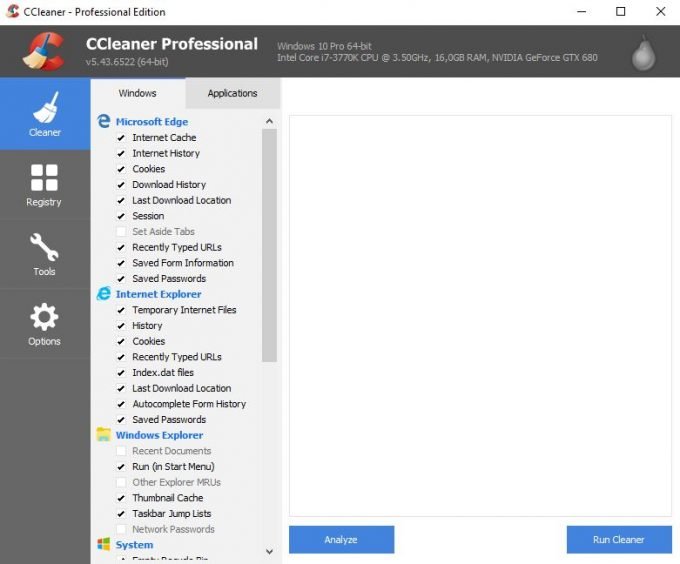Open the Options gear section
This screenshot has height=564, width=680.
[45, 324]
